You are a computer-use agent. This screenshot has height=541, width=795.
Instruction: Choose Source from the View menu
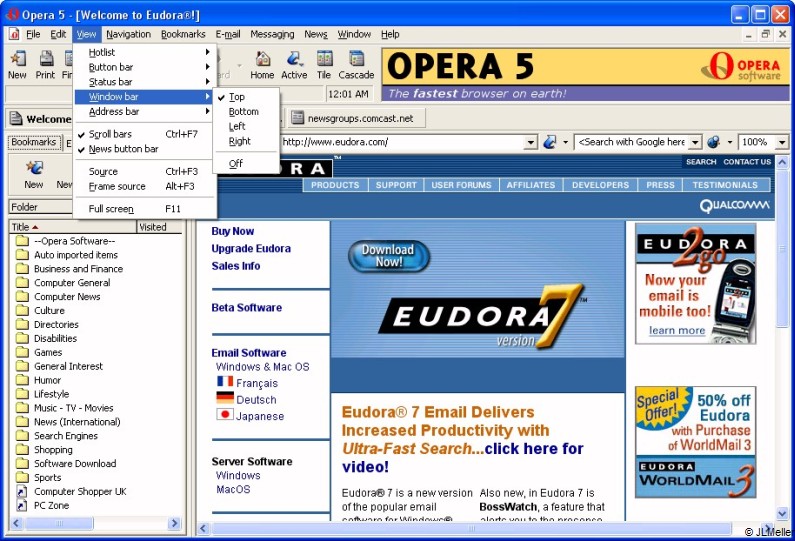pos(144,171)
